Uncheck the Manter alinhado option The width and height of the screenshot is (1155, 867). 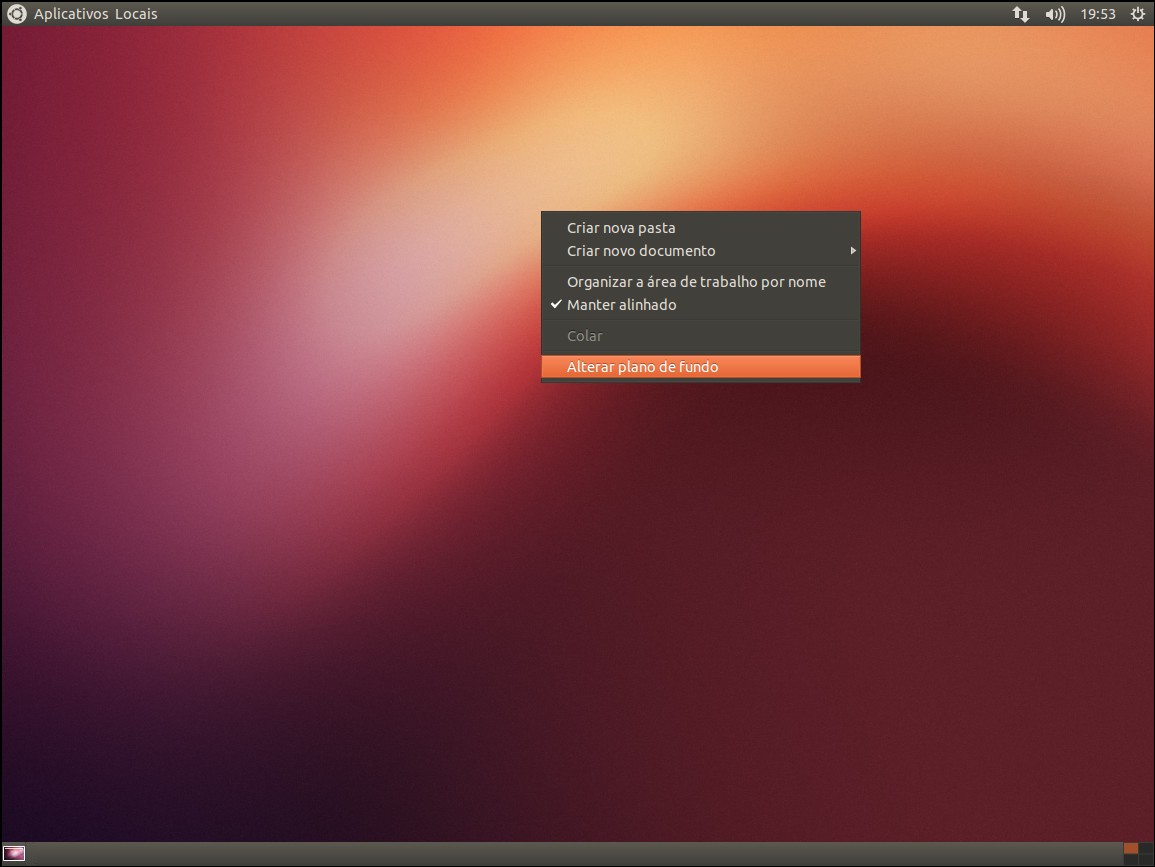pos(621,305)
